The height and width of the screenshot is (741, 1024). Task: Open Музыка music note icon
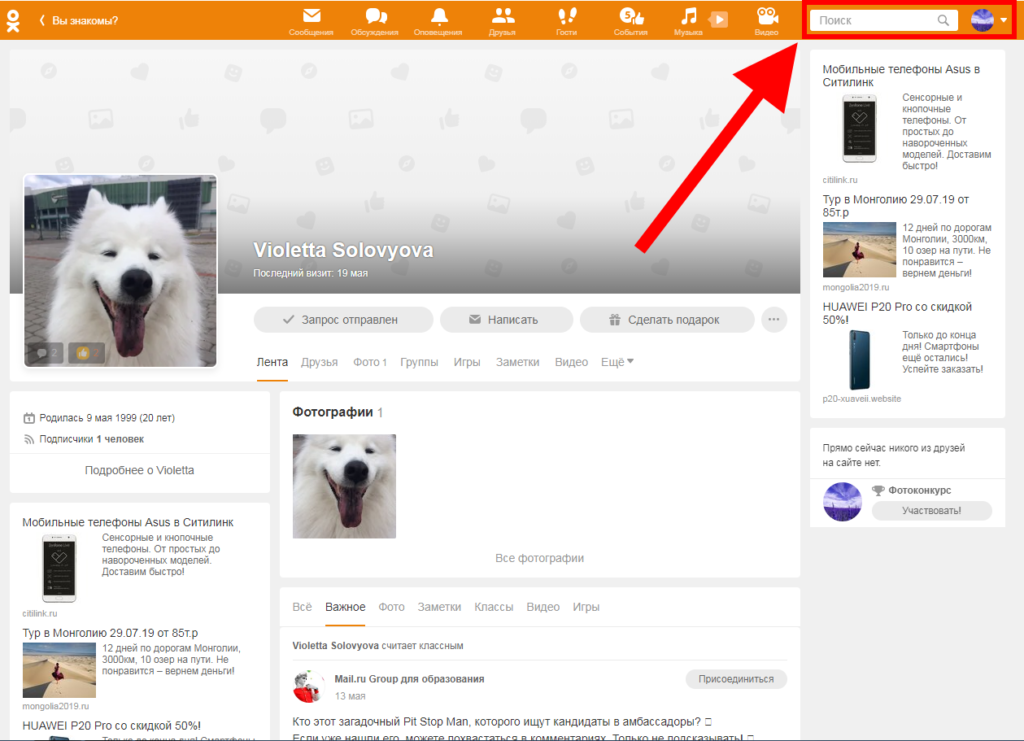pos(688,17)
